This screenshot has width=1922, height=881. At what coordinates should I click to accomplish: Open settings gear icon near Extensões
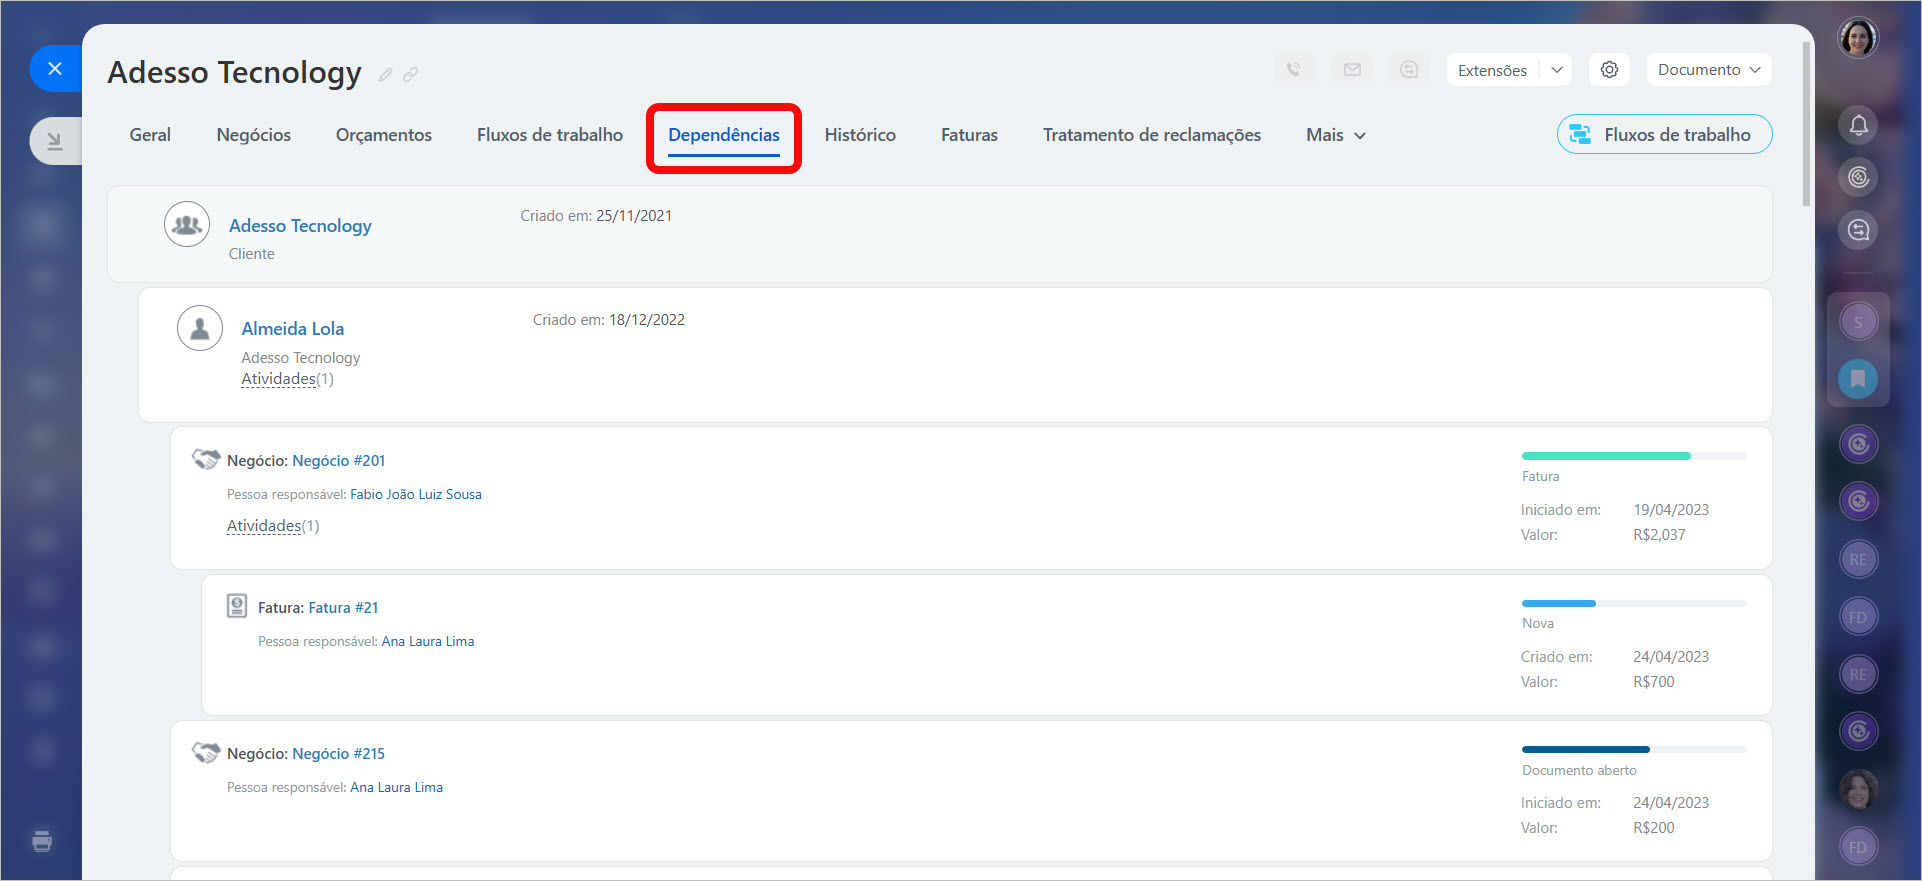click(x=1609, y=70)
